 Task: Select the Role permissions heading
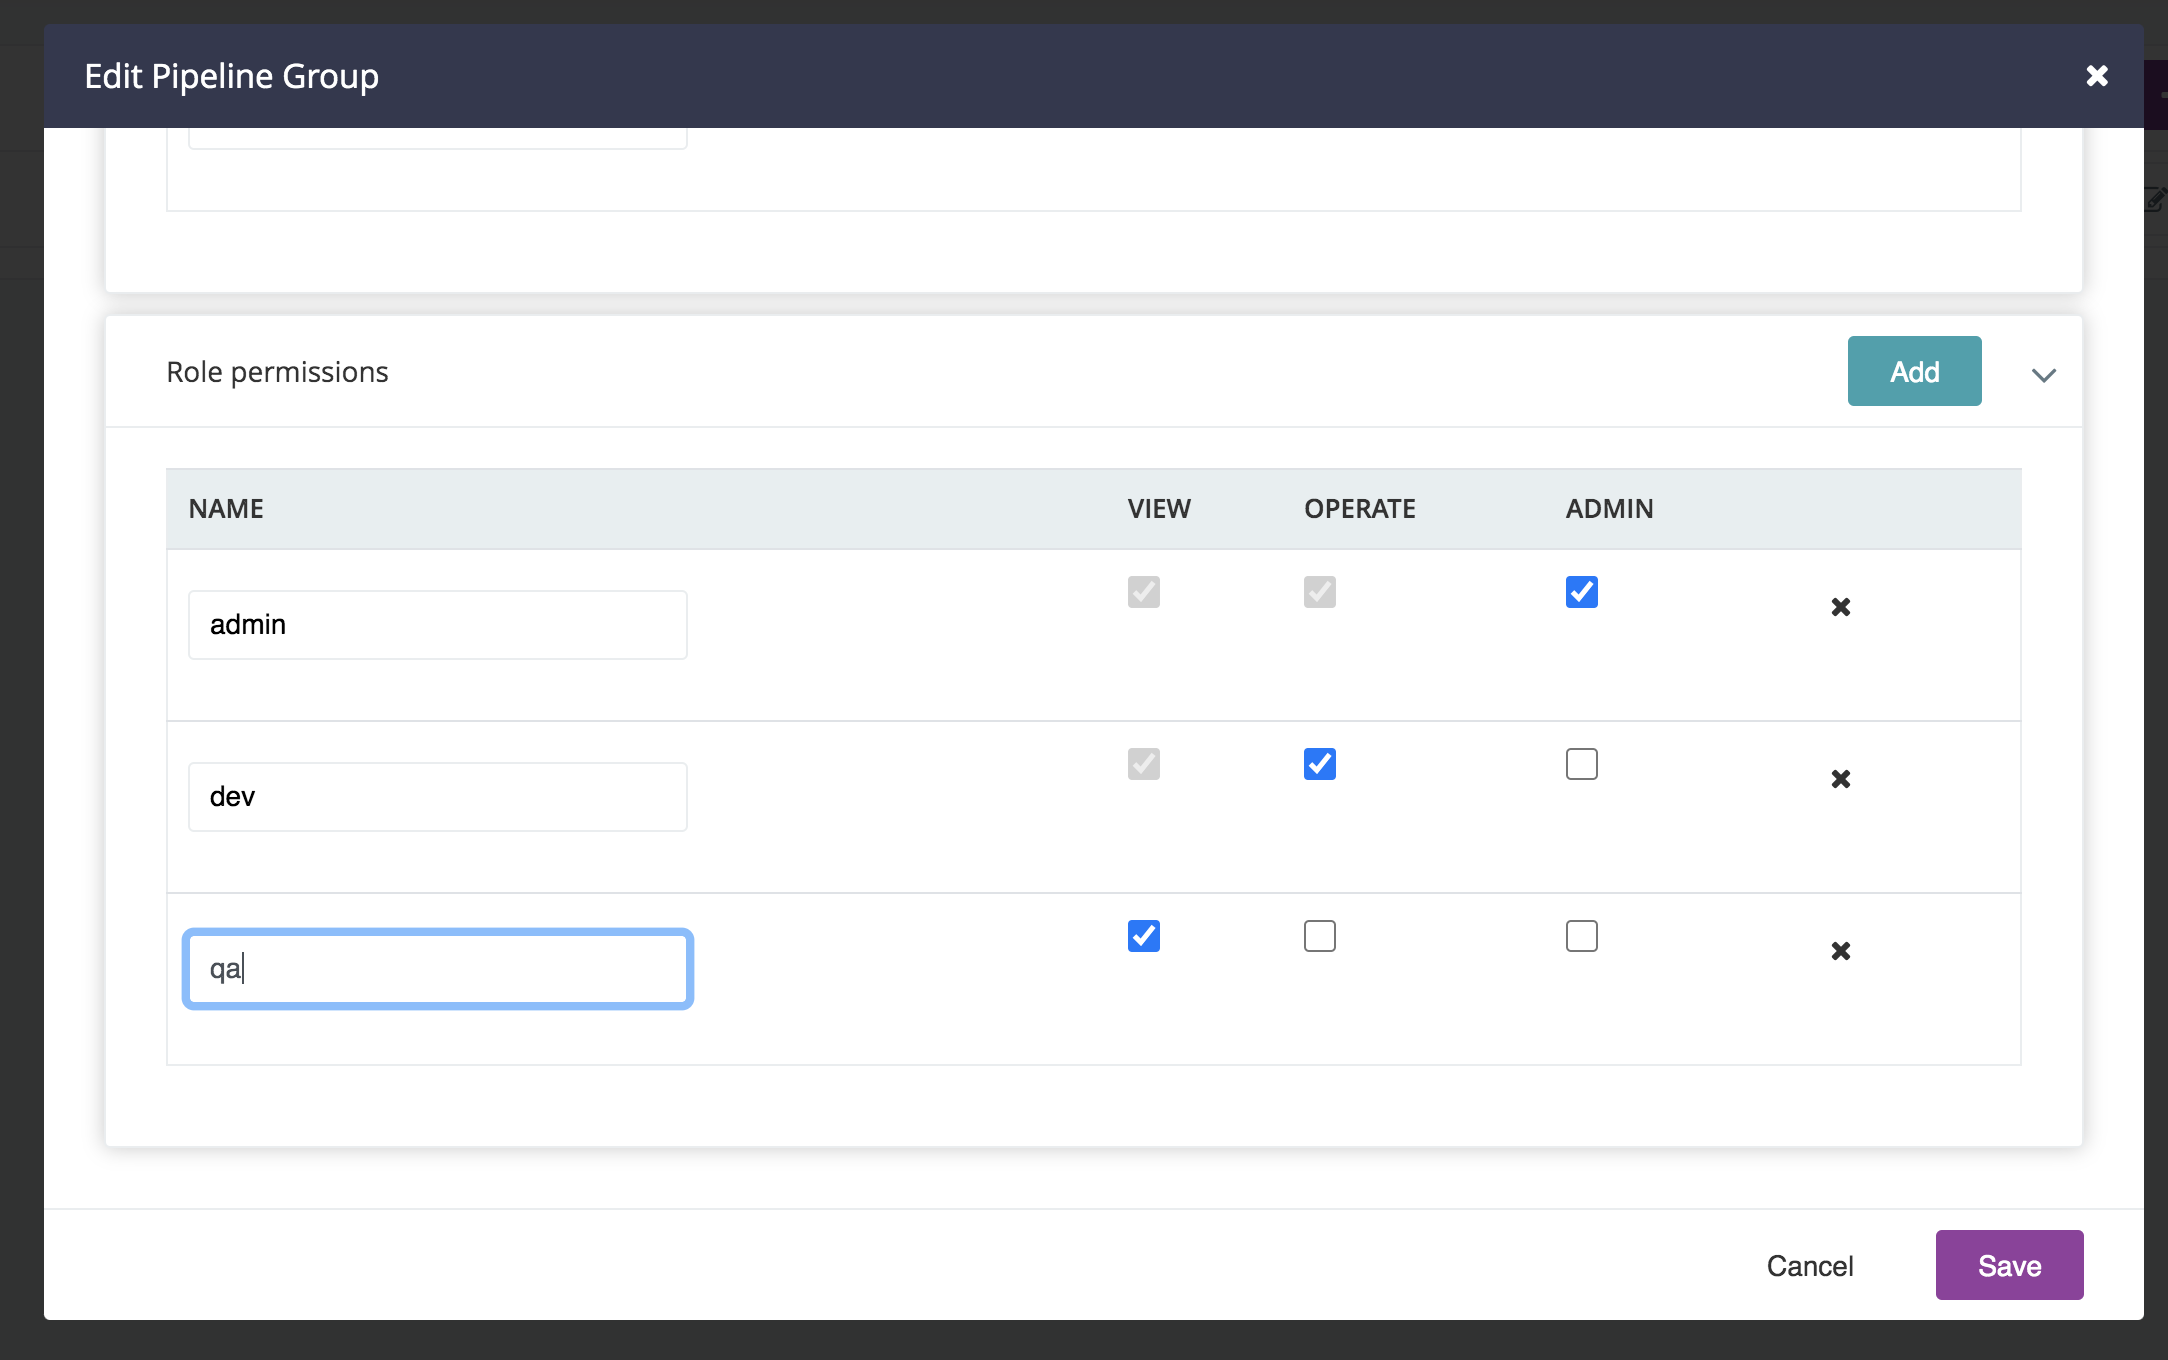click(x=277, y=372)
